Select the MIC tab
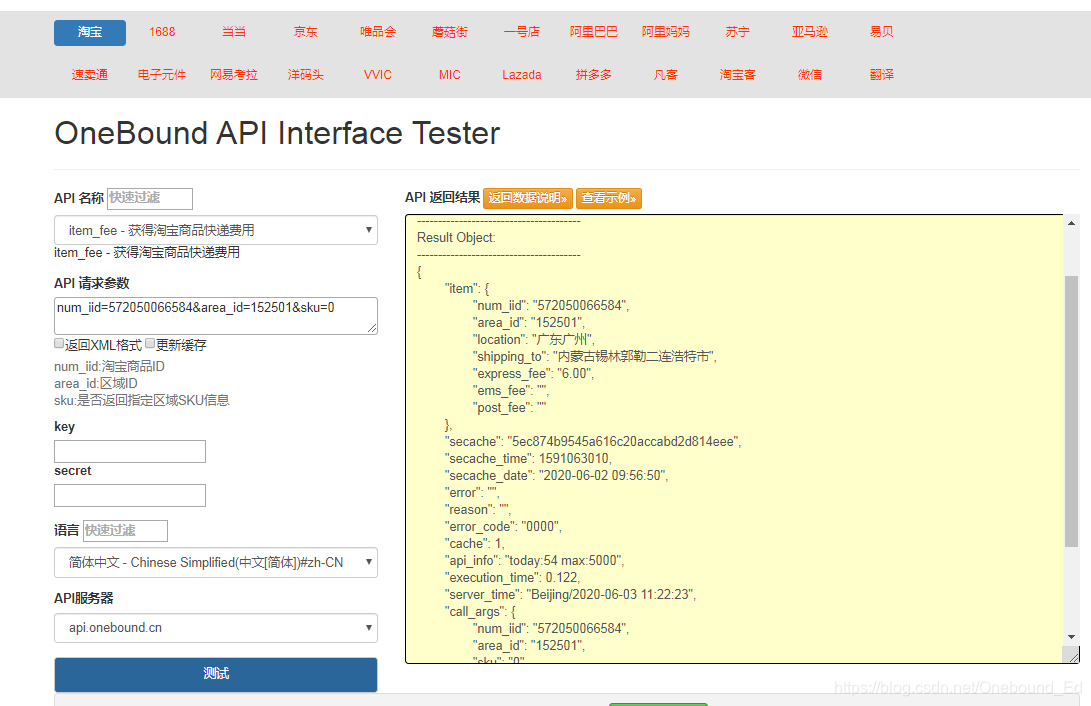This screenshot has width=1091, height=706. [449, 75]
